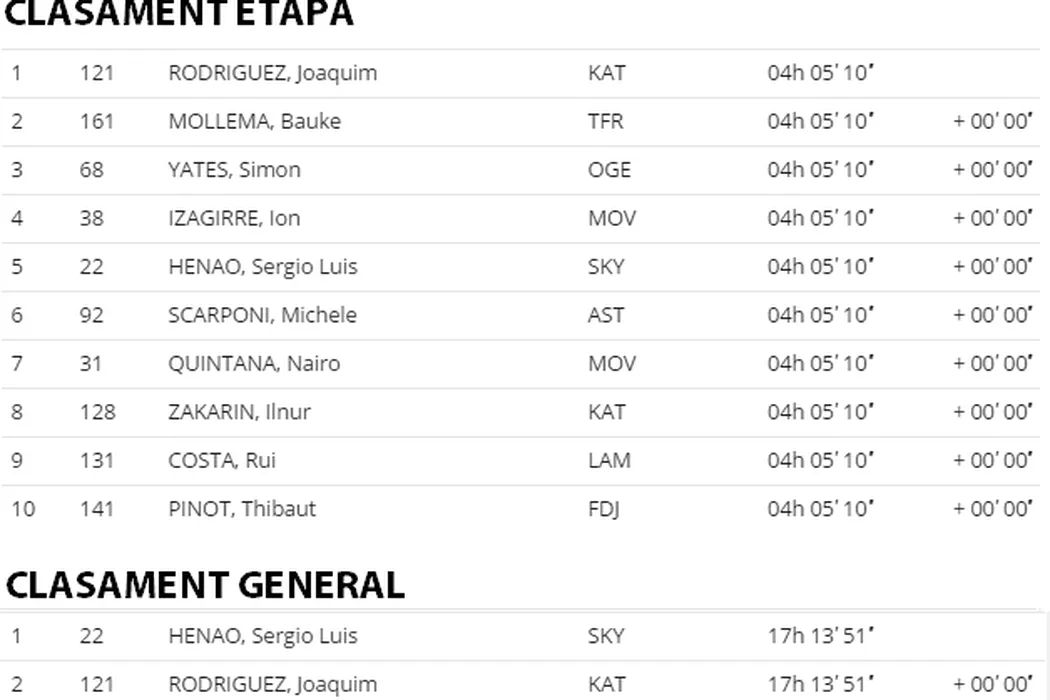Image resolution: width=1050 pixels, height=700 pixels.
Task: Click on QUINTANA, Nairo rider name
Action: pos(254,363)
